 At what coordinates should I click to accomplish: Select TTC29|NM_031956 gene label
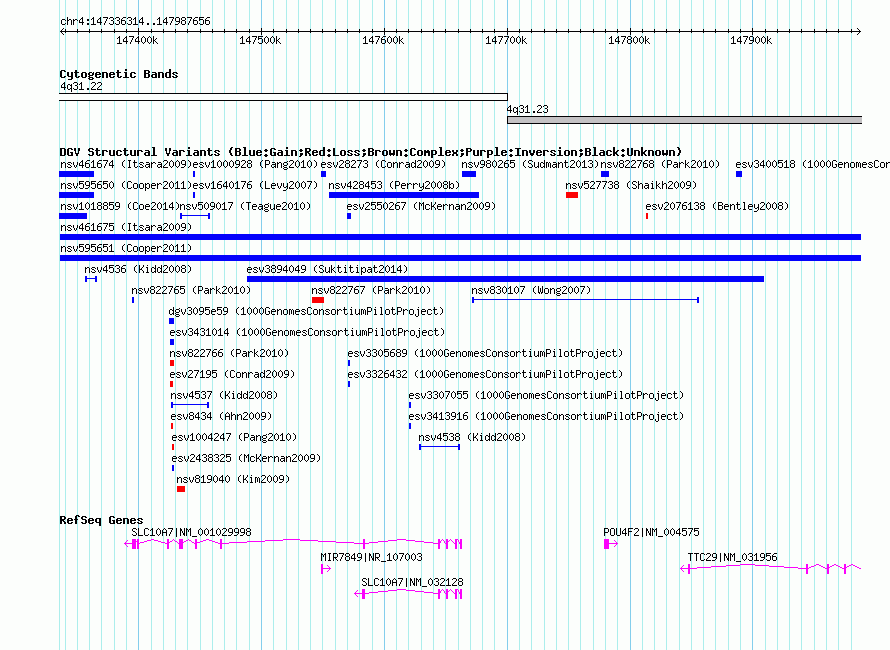(732, 557)
